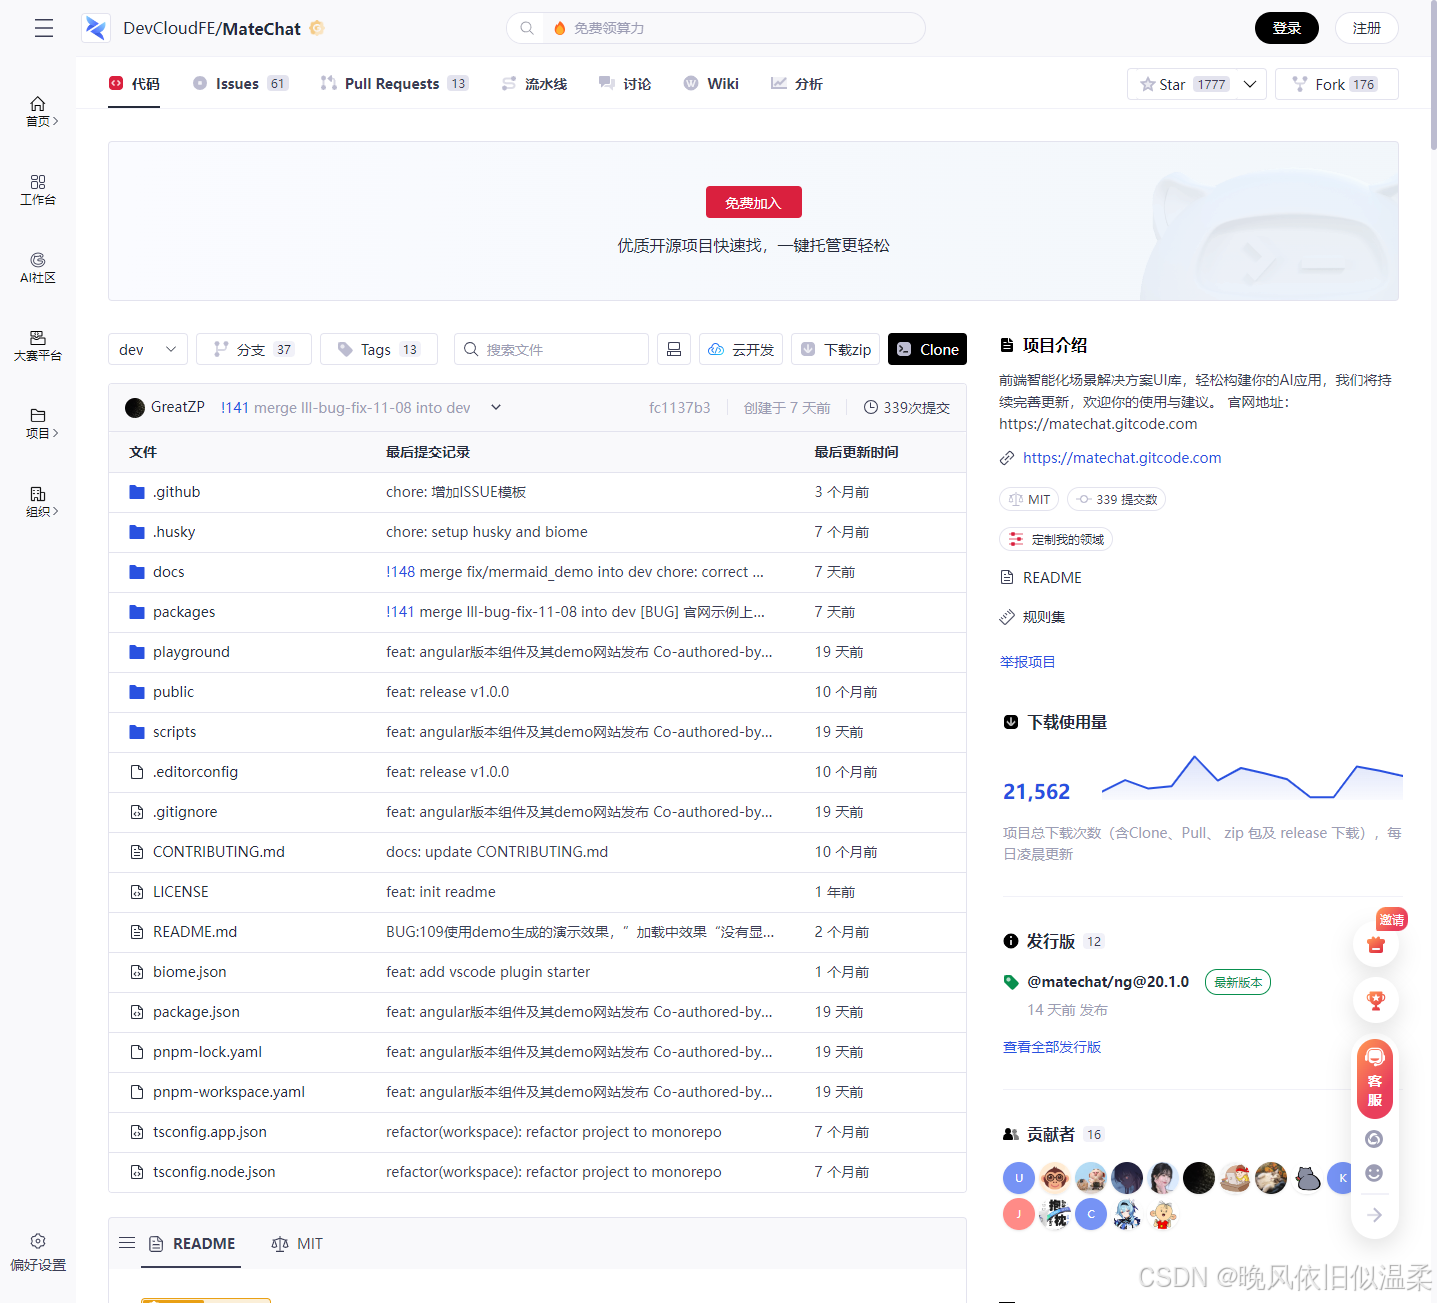
Task: Switch to the 流水线 tab
Action: [534, 84]
